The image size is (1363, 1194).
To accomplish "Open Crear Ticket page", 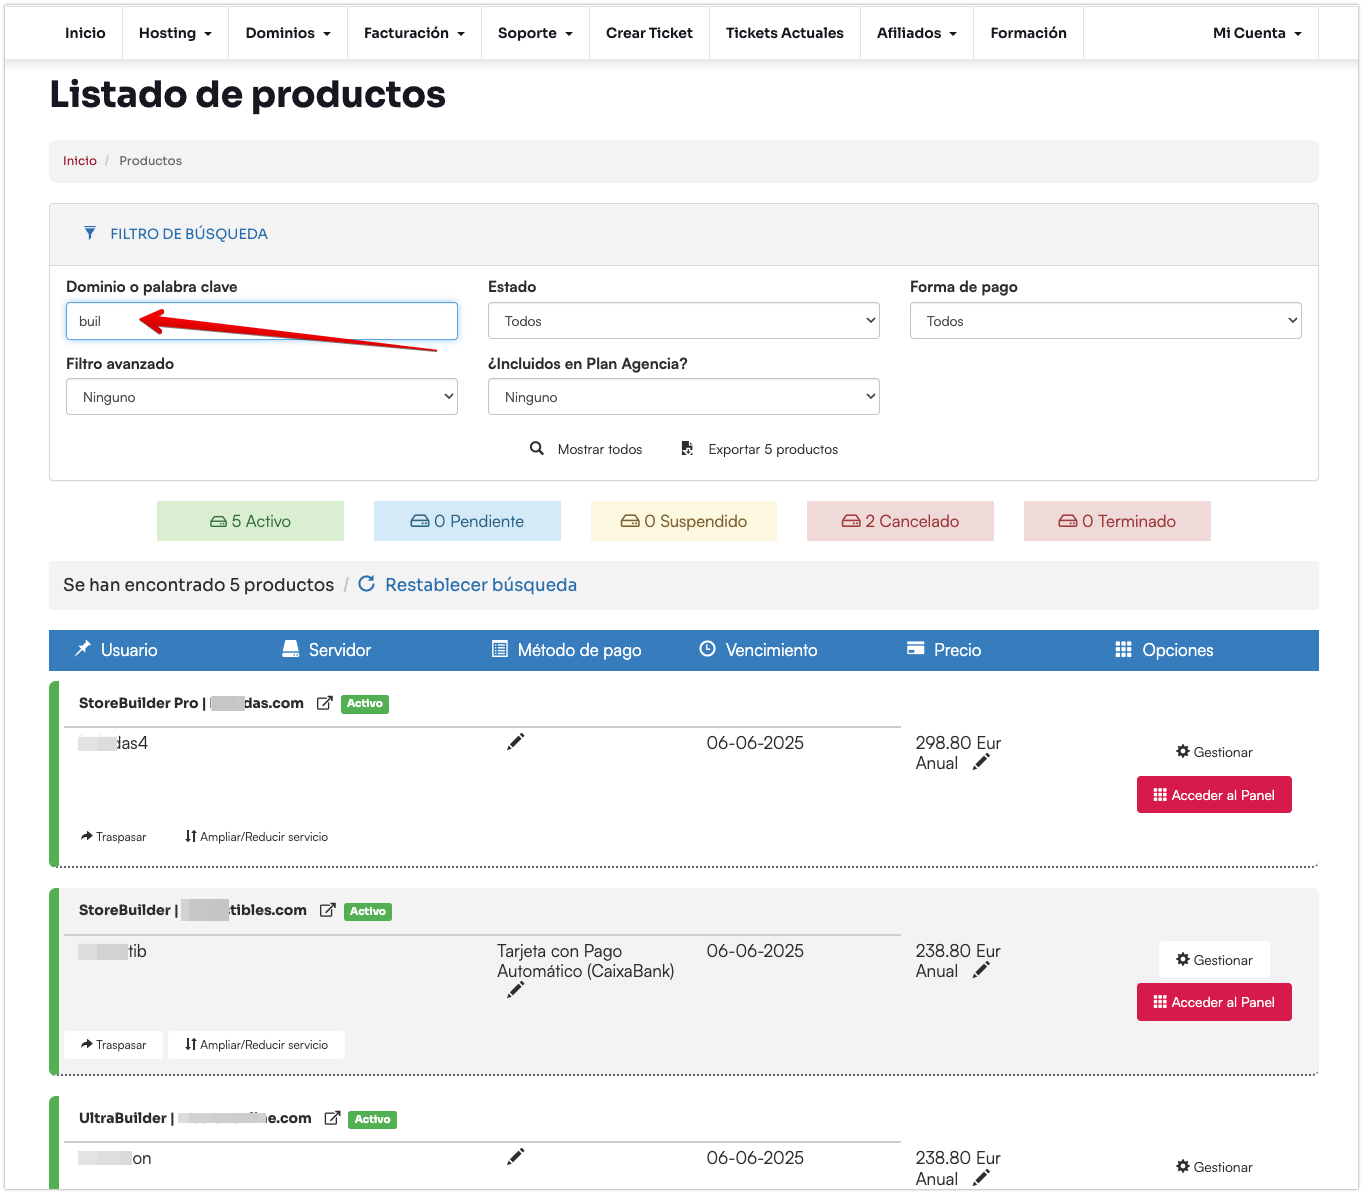I will 649,33.
